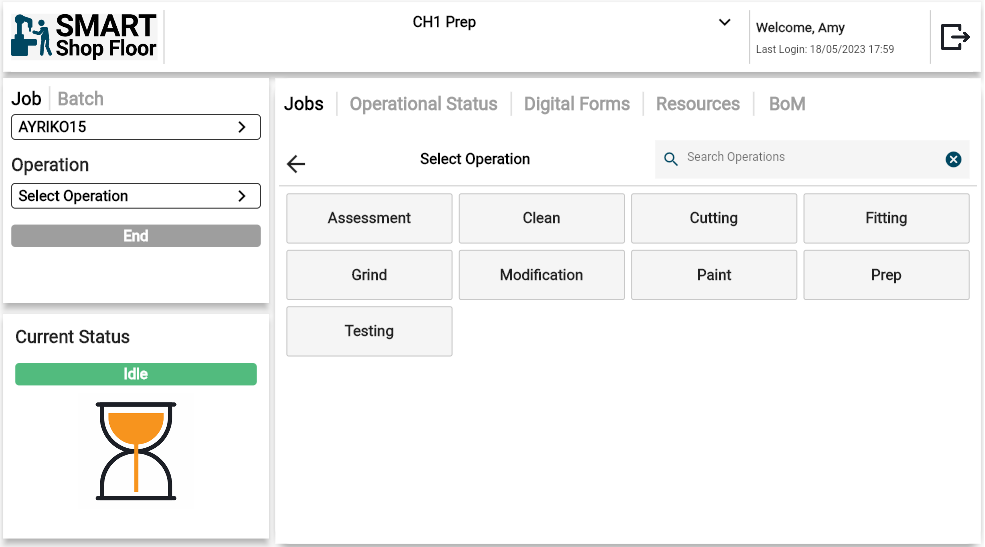This screenshot has height=547, width=985.
Task: Open the AYRIKO15 job selector
Action: click(135, 127)
